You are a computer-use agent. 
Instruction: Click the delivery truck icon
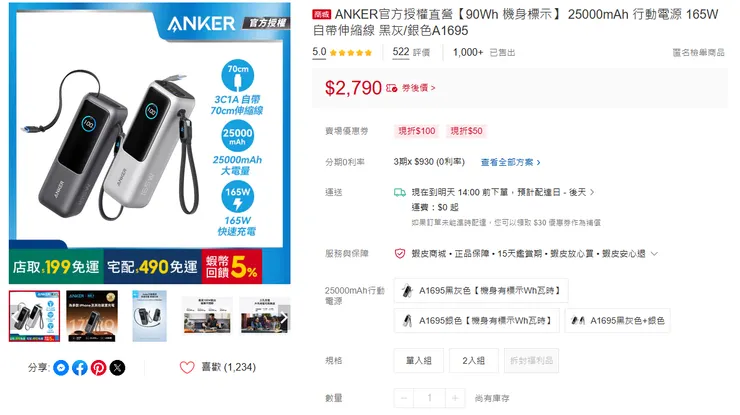point(400,192)
